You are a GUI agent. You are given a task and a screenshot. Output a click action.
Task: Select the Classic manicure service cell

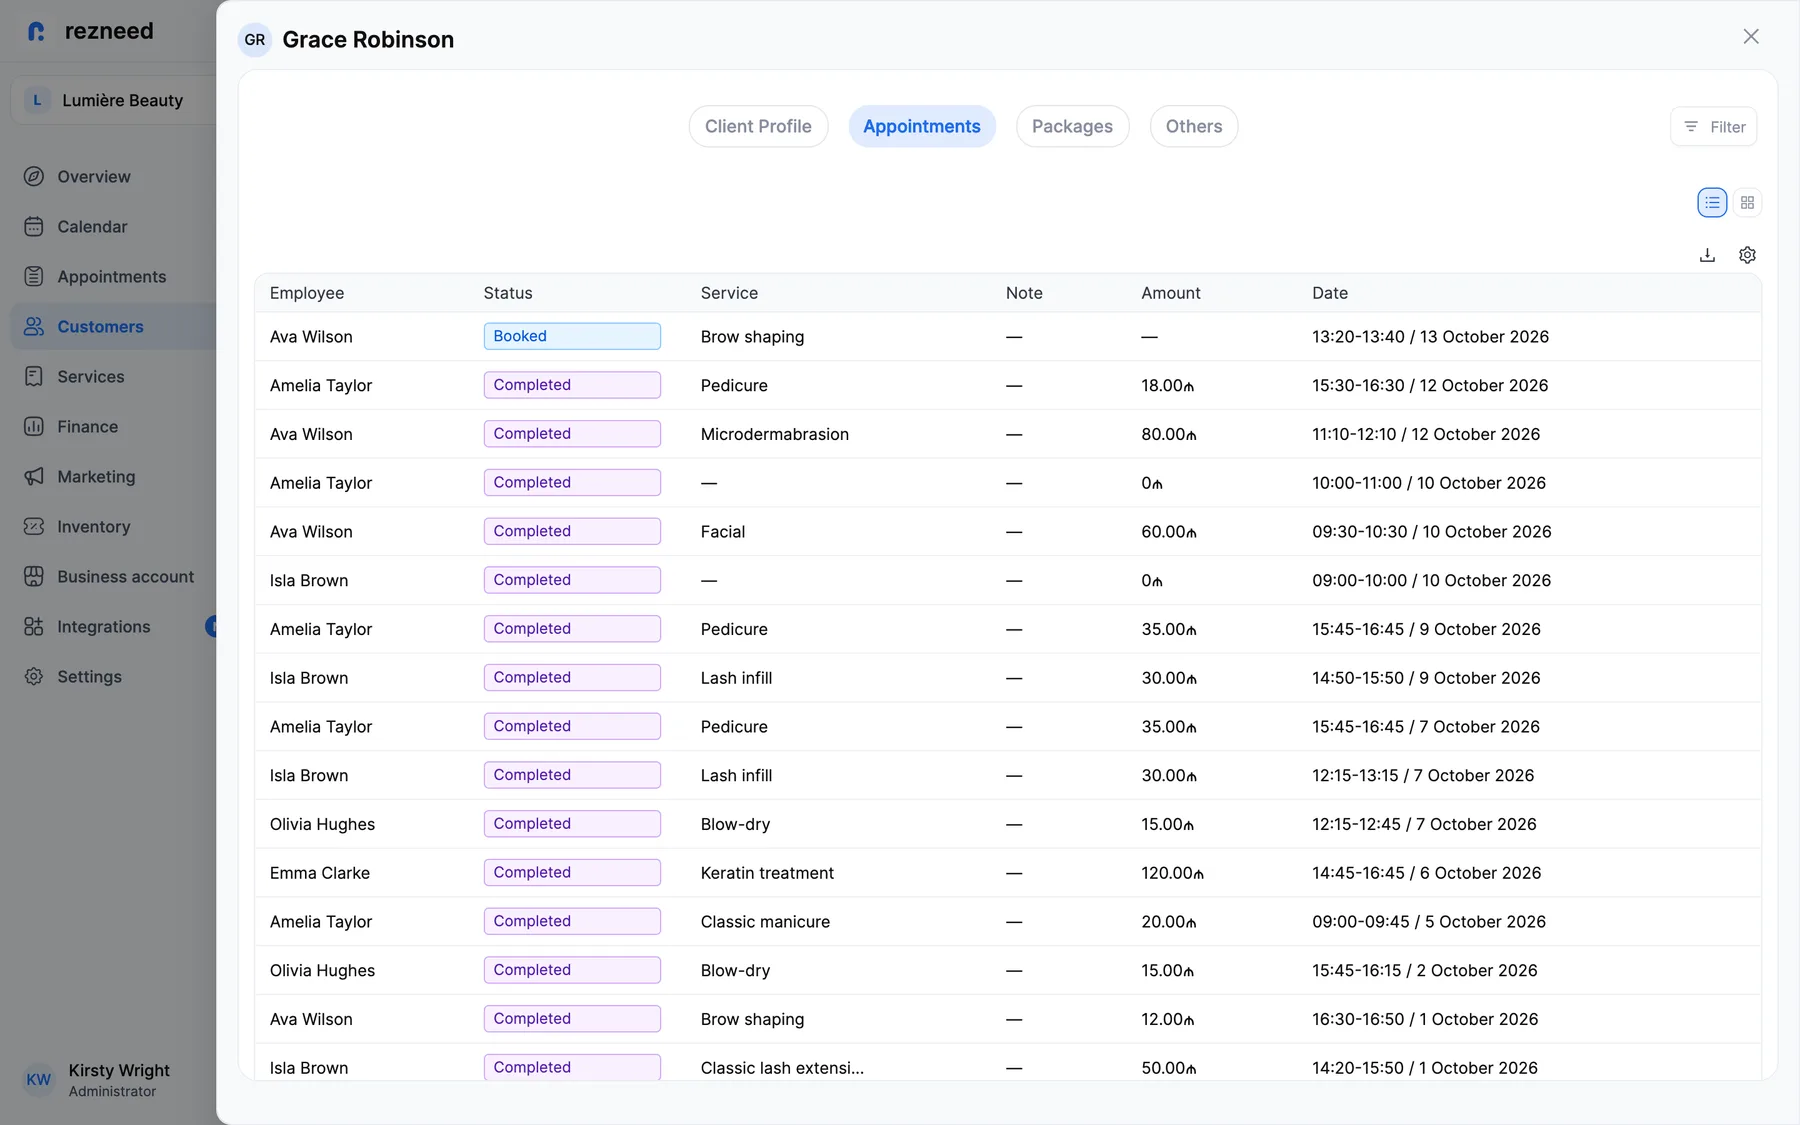pyautogui.click(x=765, y=922)
